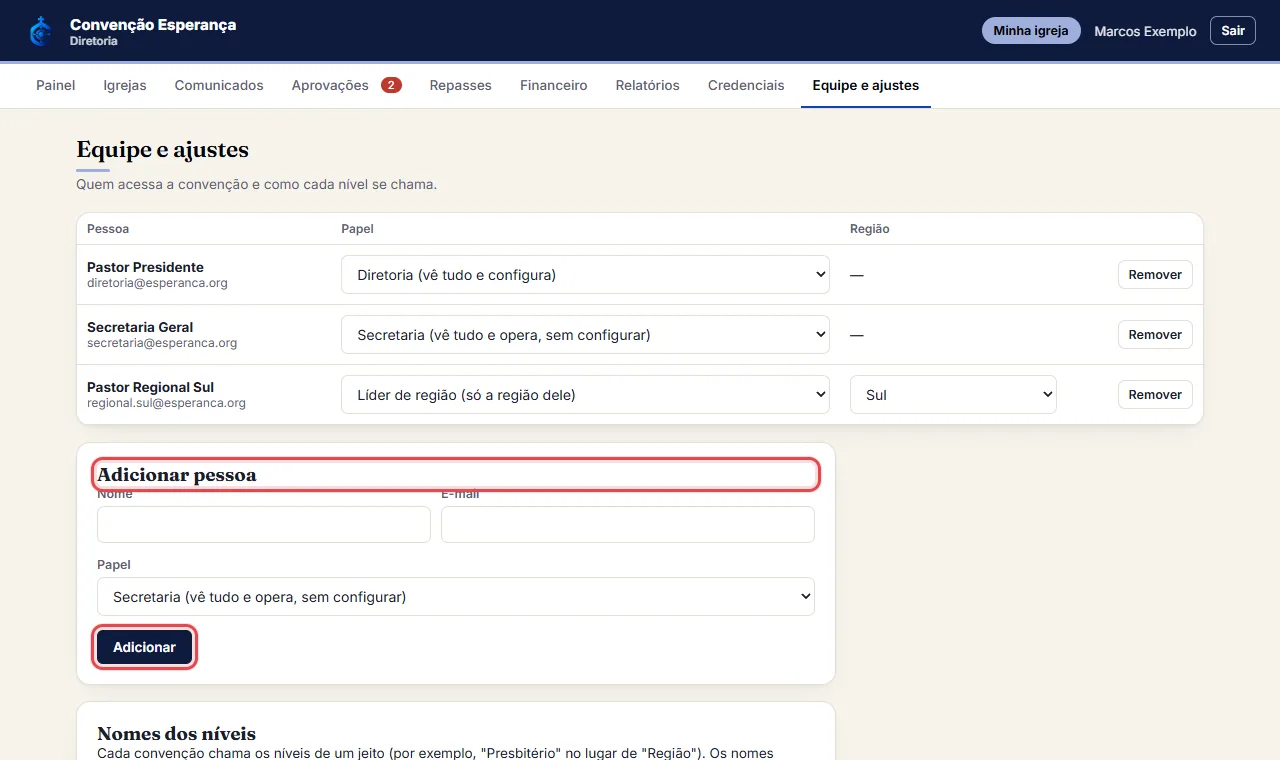View the Relatórios tab
This screenshot has width=1280, height=760.
pyautogui.click(x=648, y=85)
